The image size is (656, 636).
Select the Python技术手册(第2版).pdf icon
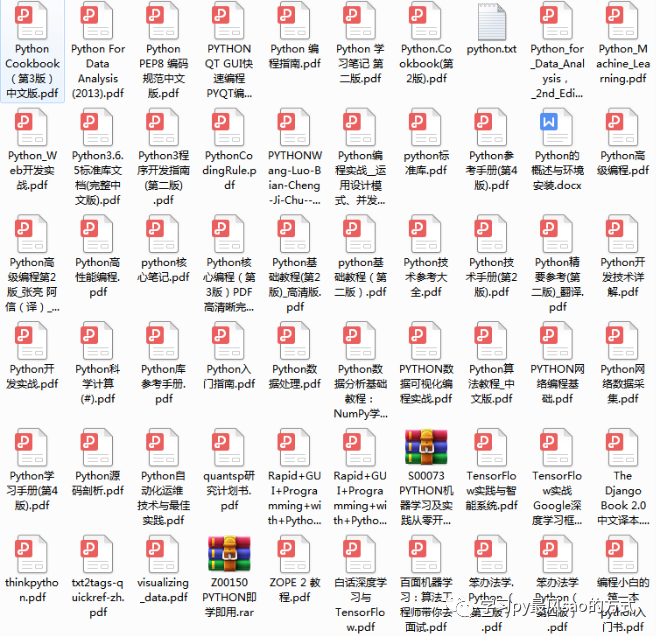[x=492, y=233]
